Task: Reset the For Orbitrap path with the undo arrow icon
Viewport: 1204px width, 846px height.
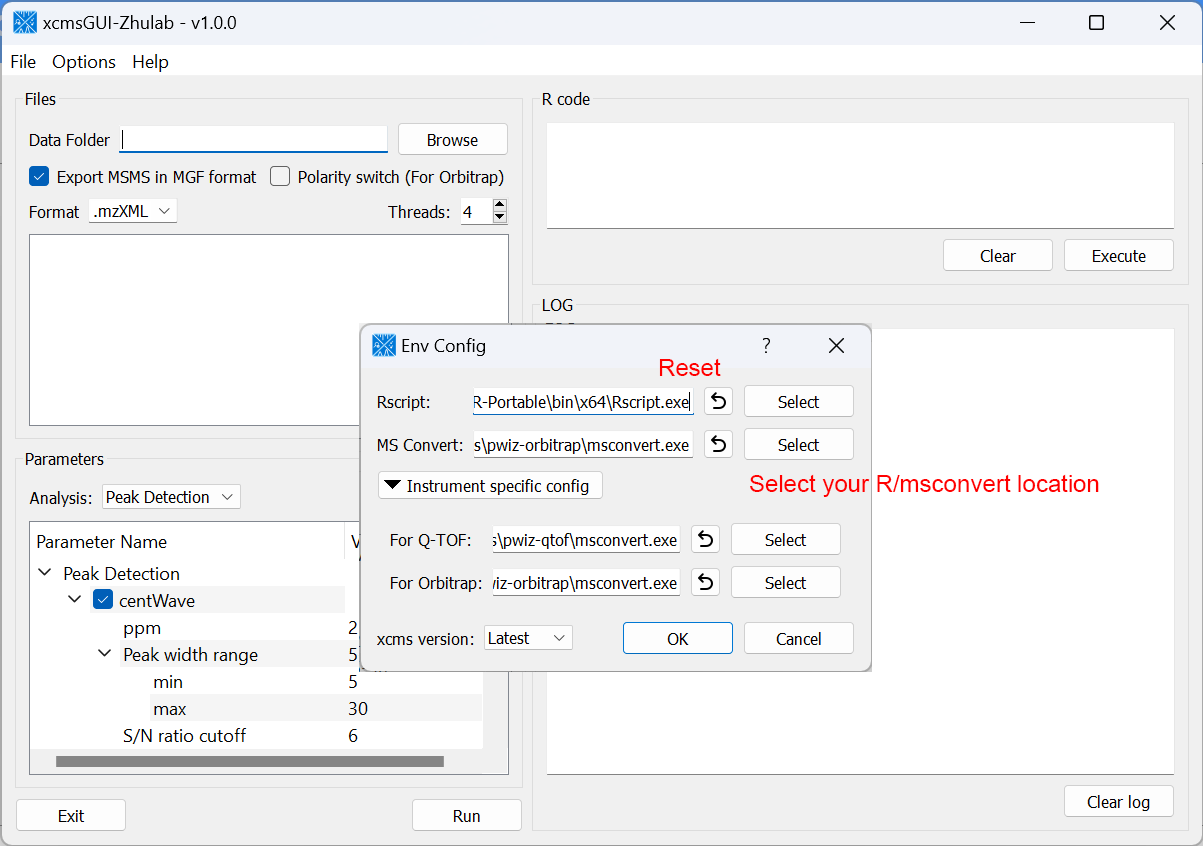Action: tap(705, 583)
